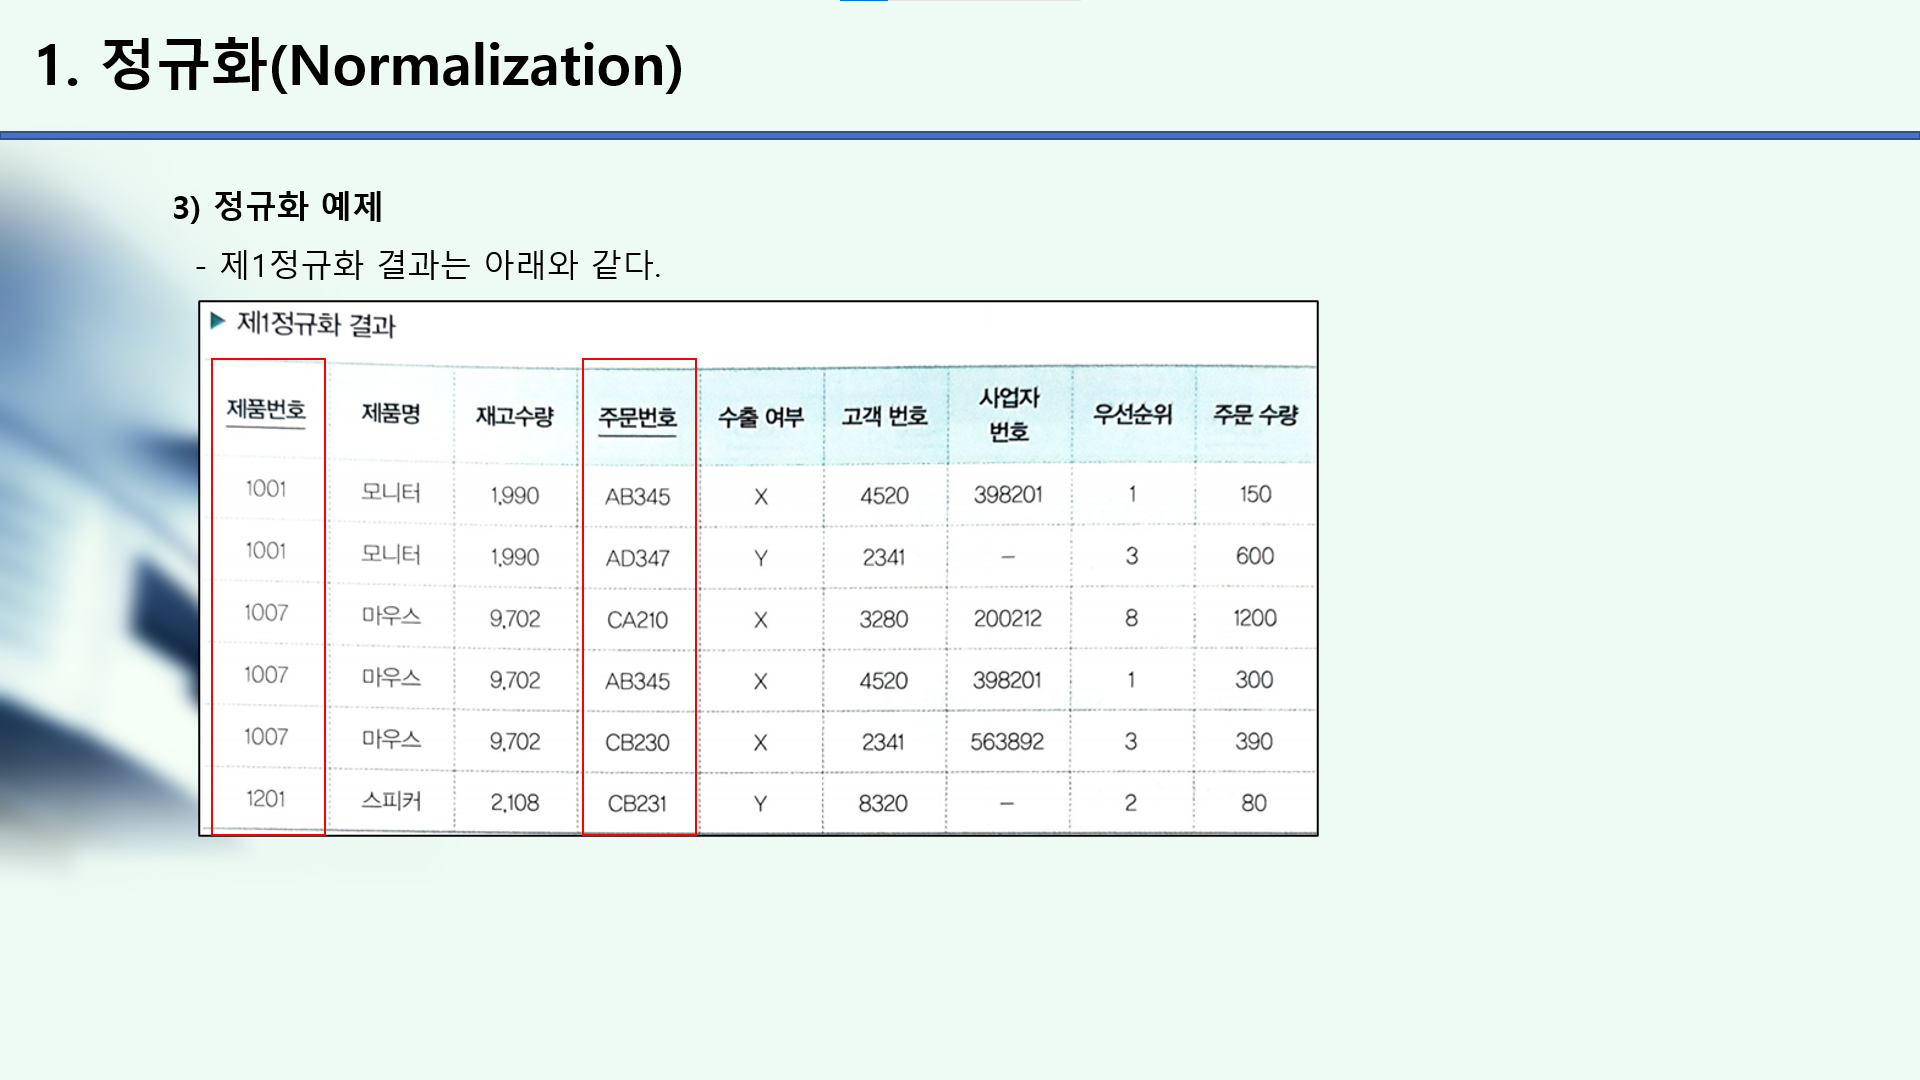Select customer number 3280
This screenshot has height=1080, width=1920.
point(884,620)
